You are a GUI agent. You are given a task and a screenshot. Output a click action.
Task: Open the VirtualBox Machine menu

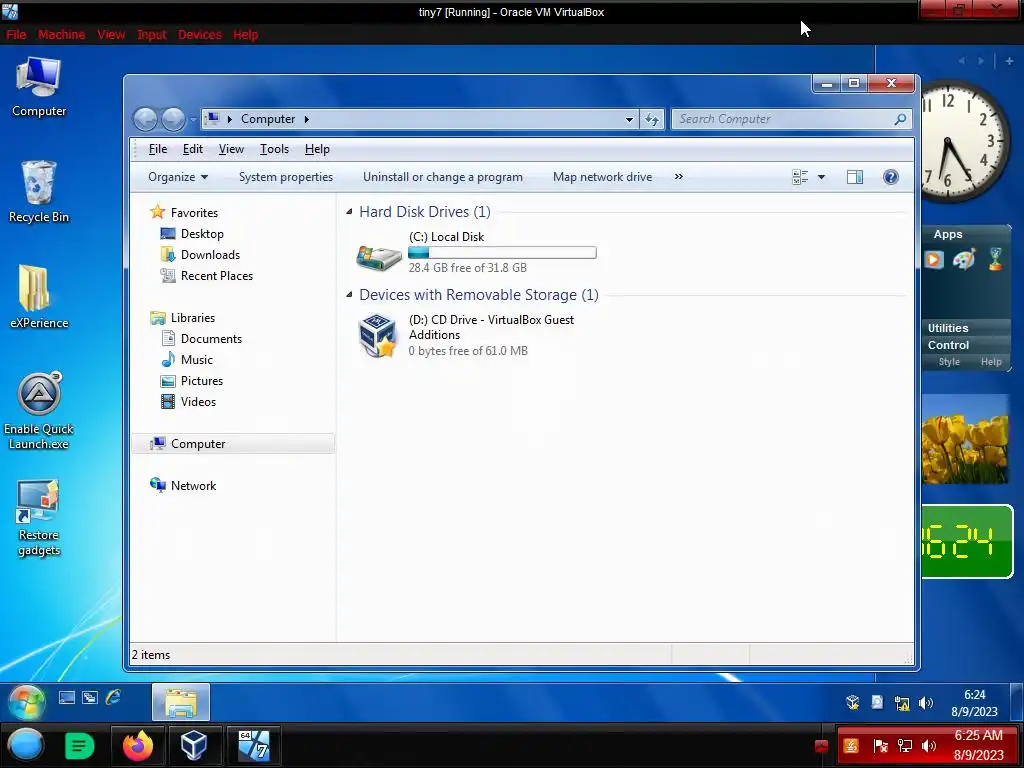[61, 35]
